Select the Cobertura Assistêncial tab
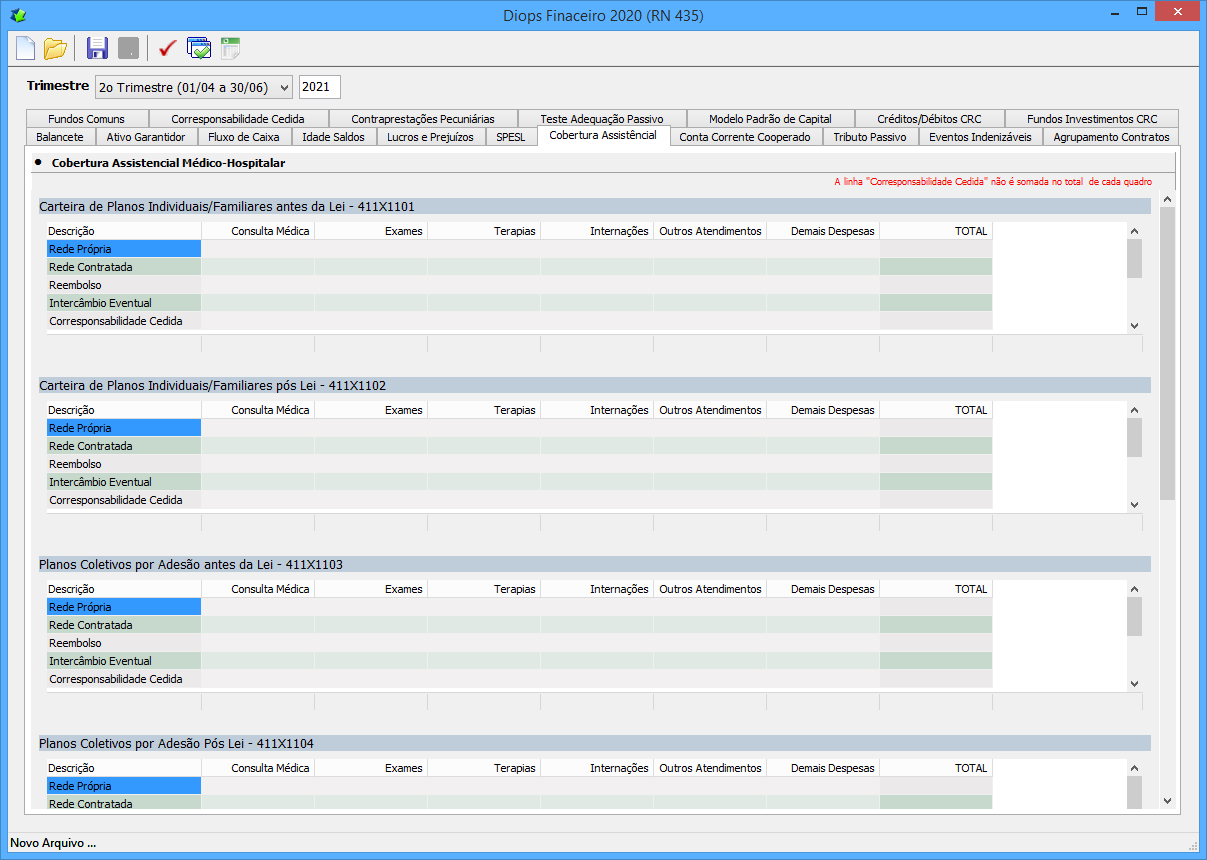The height and width of the screenshot is (860, 1207). (x=603, y=135)
